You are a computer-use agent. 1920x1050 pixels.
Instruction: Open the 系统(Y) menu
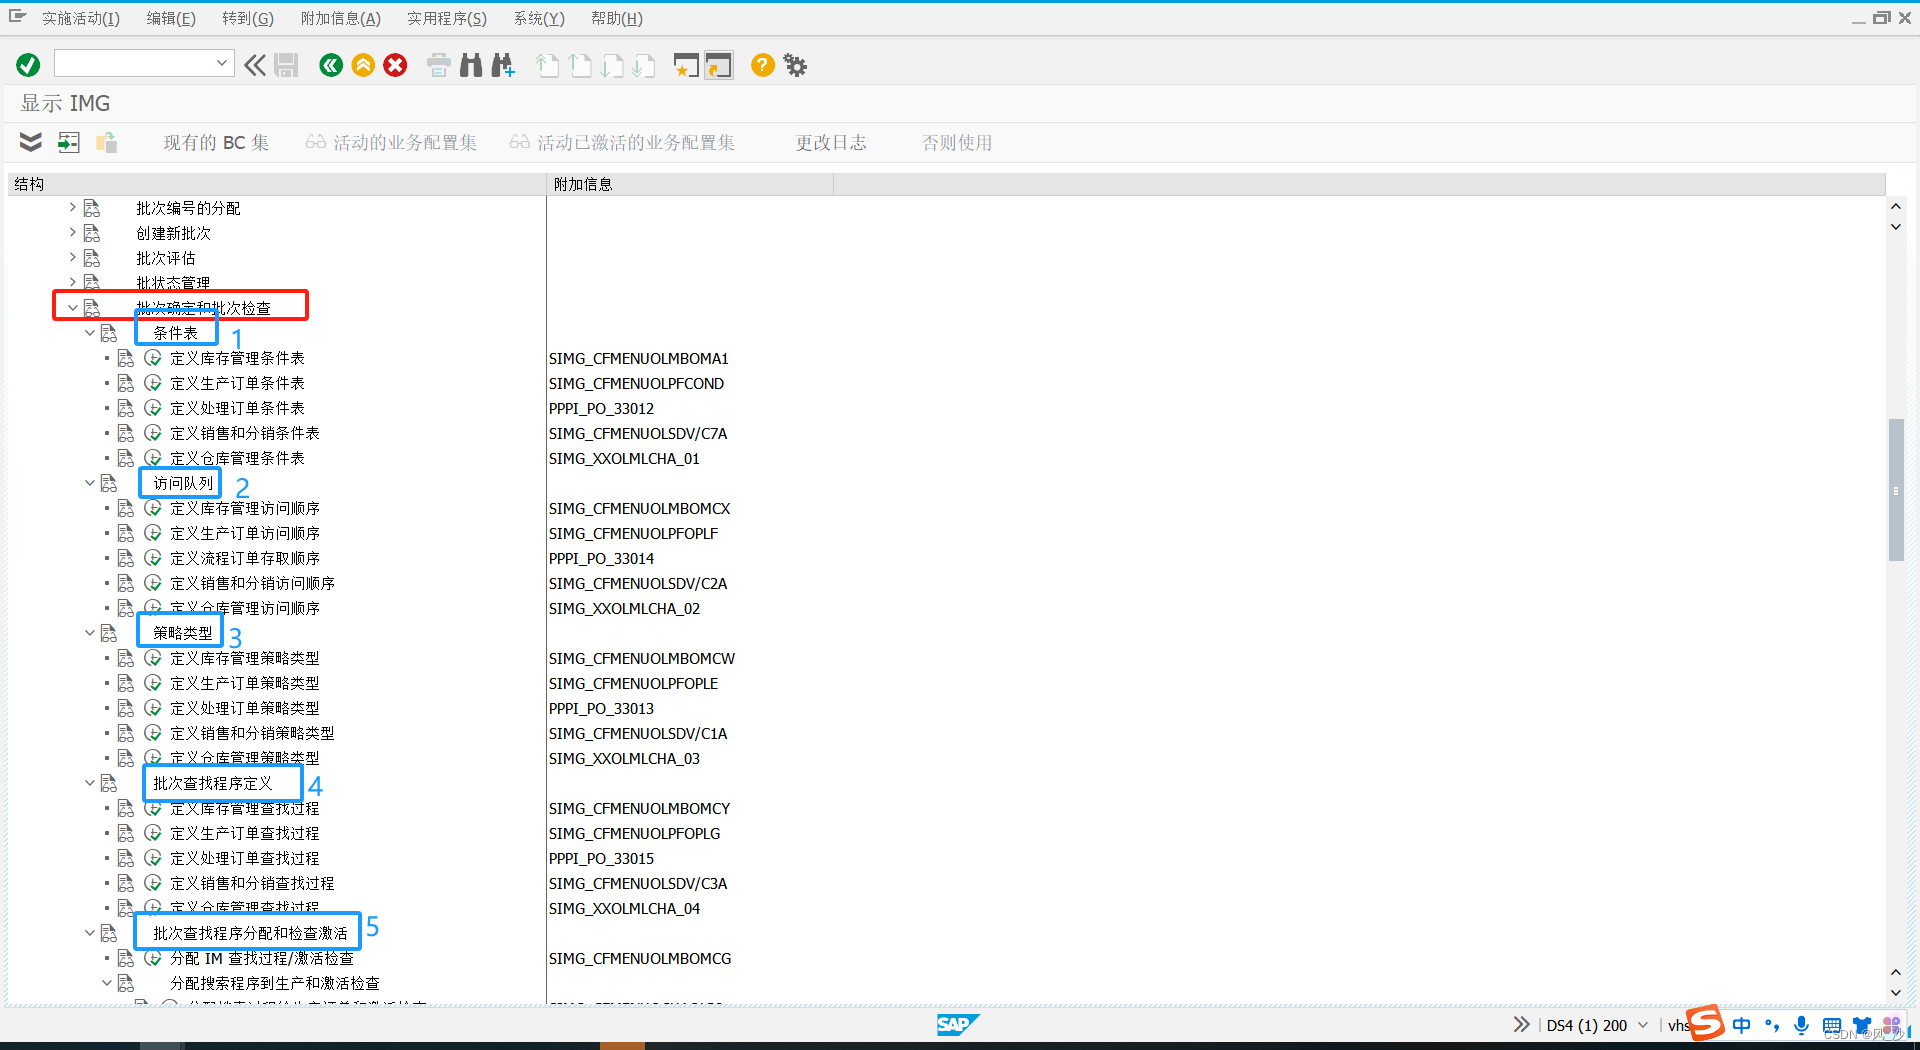tap(538, 18)
